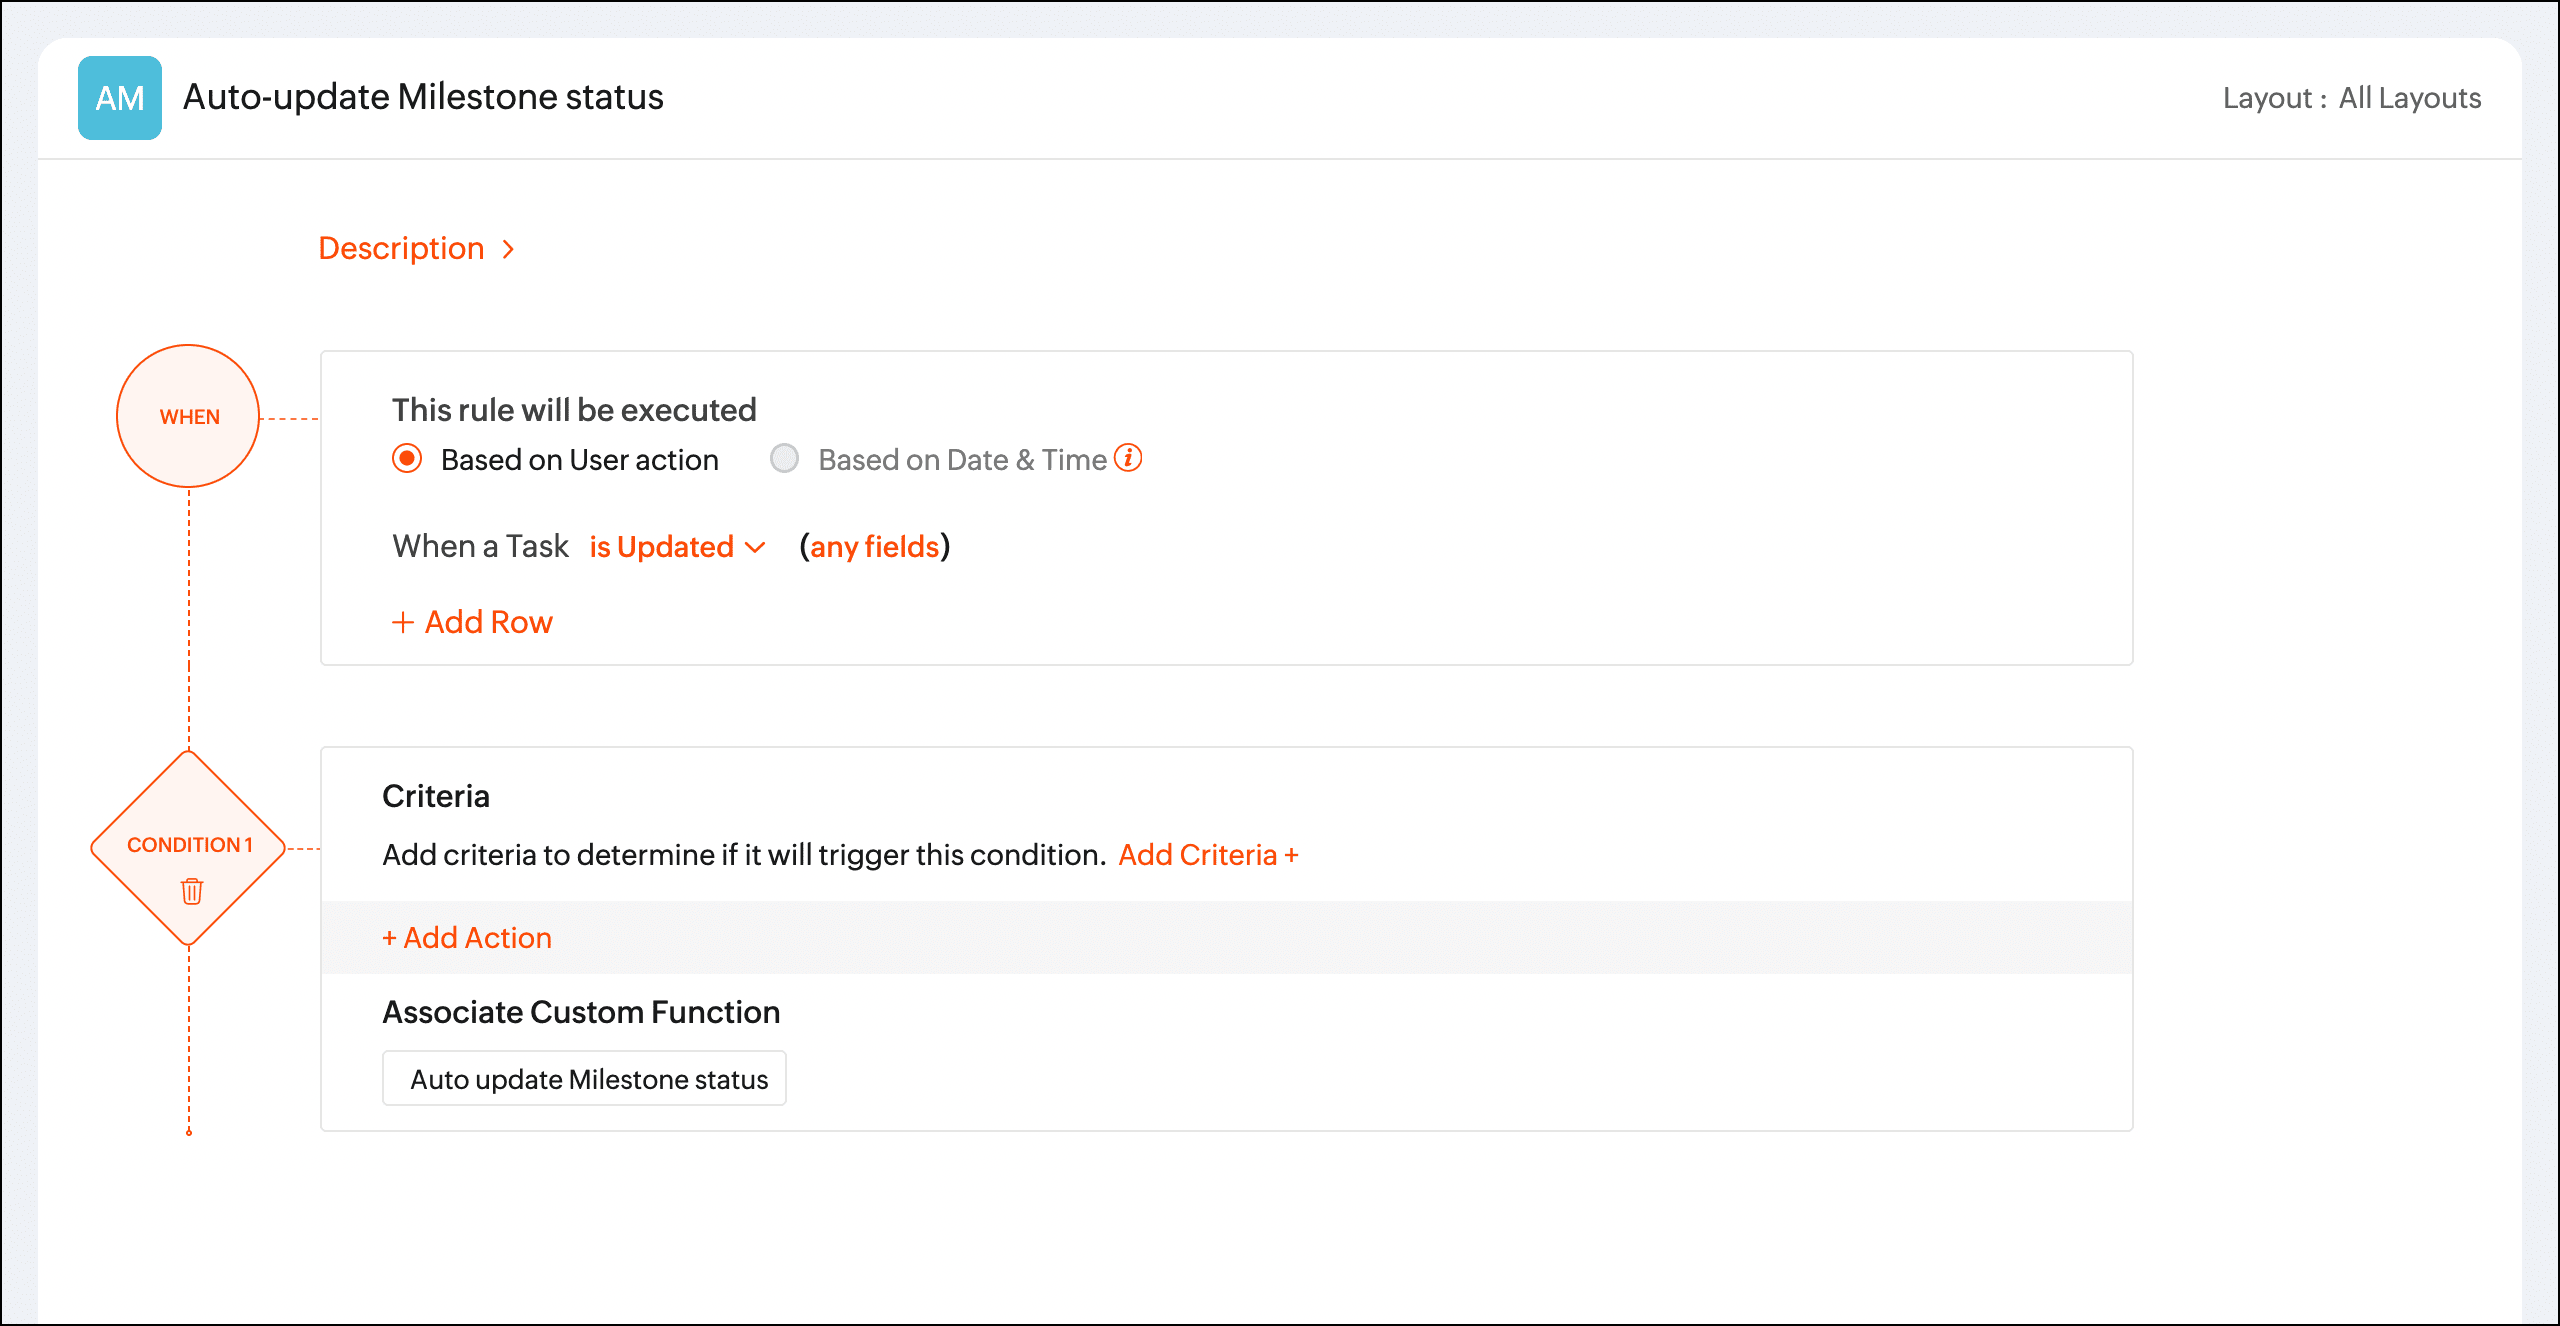Screen dimensions: 2560x1326
Task: Click the rule title Auto-update Milestone status
Action: tap(423, 97)
